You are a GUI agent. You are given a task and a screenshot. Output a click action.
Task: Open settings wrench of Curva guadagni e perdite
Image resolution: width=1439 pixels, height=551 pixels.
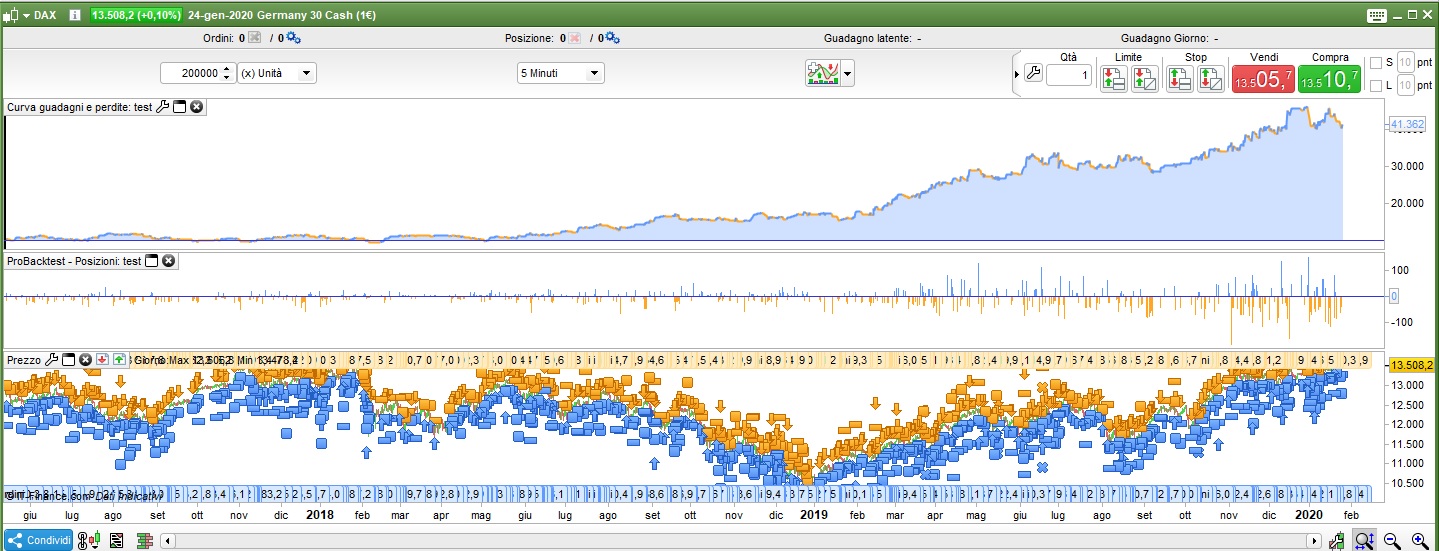pyautogui.click(x=163, y=107)
